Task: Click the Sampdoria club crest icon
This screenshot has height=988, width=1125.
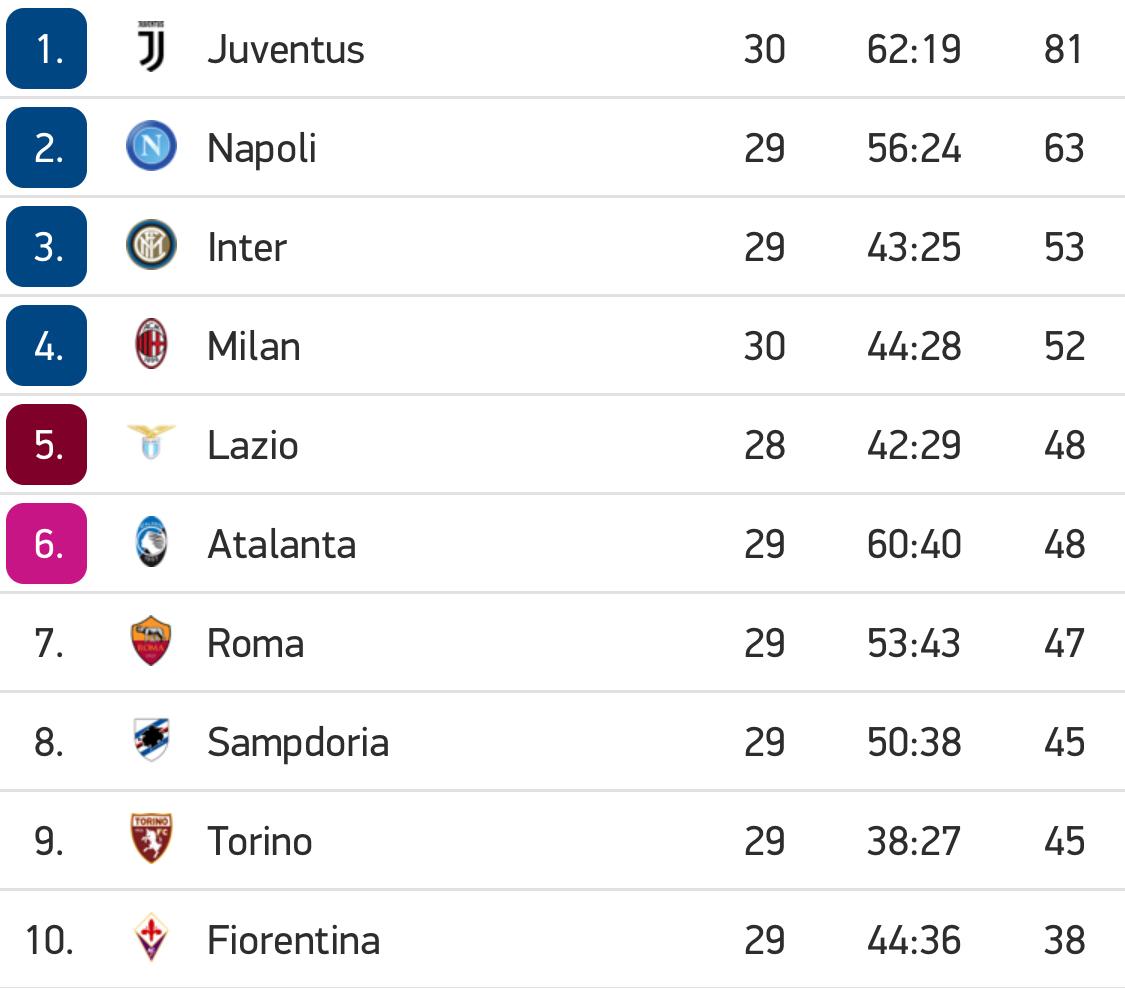Action: tap(152, 741)
